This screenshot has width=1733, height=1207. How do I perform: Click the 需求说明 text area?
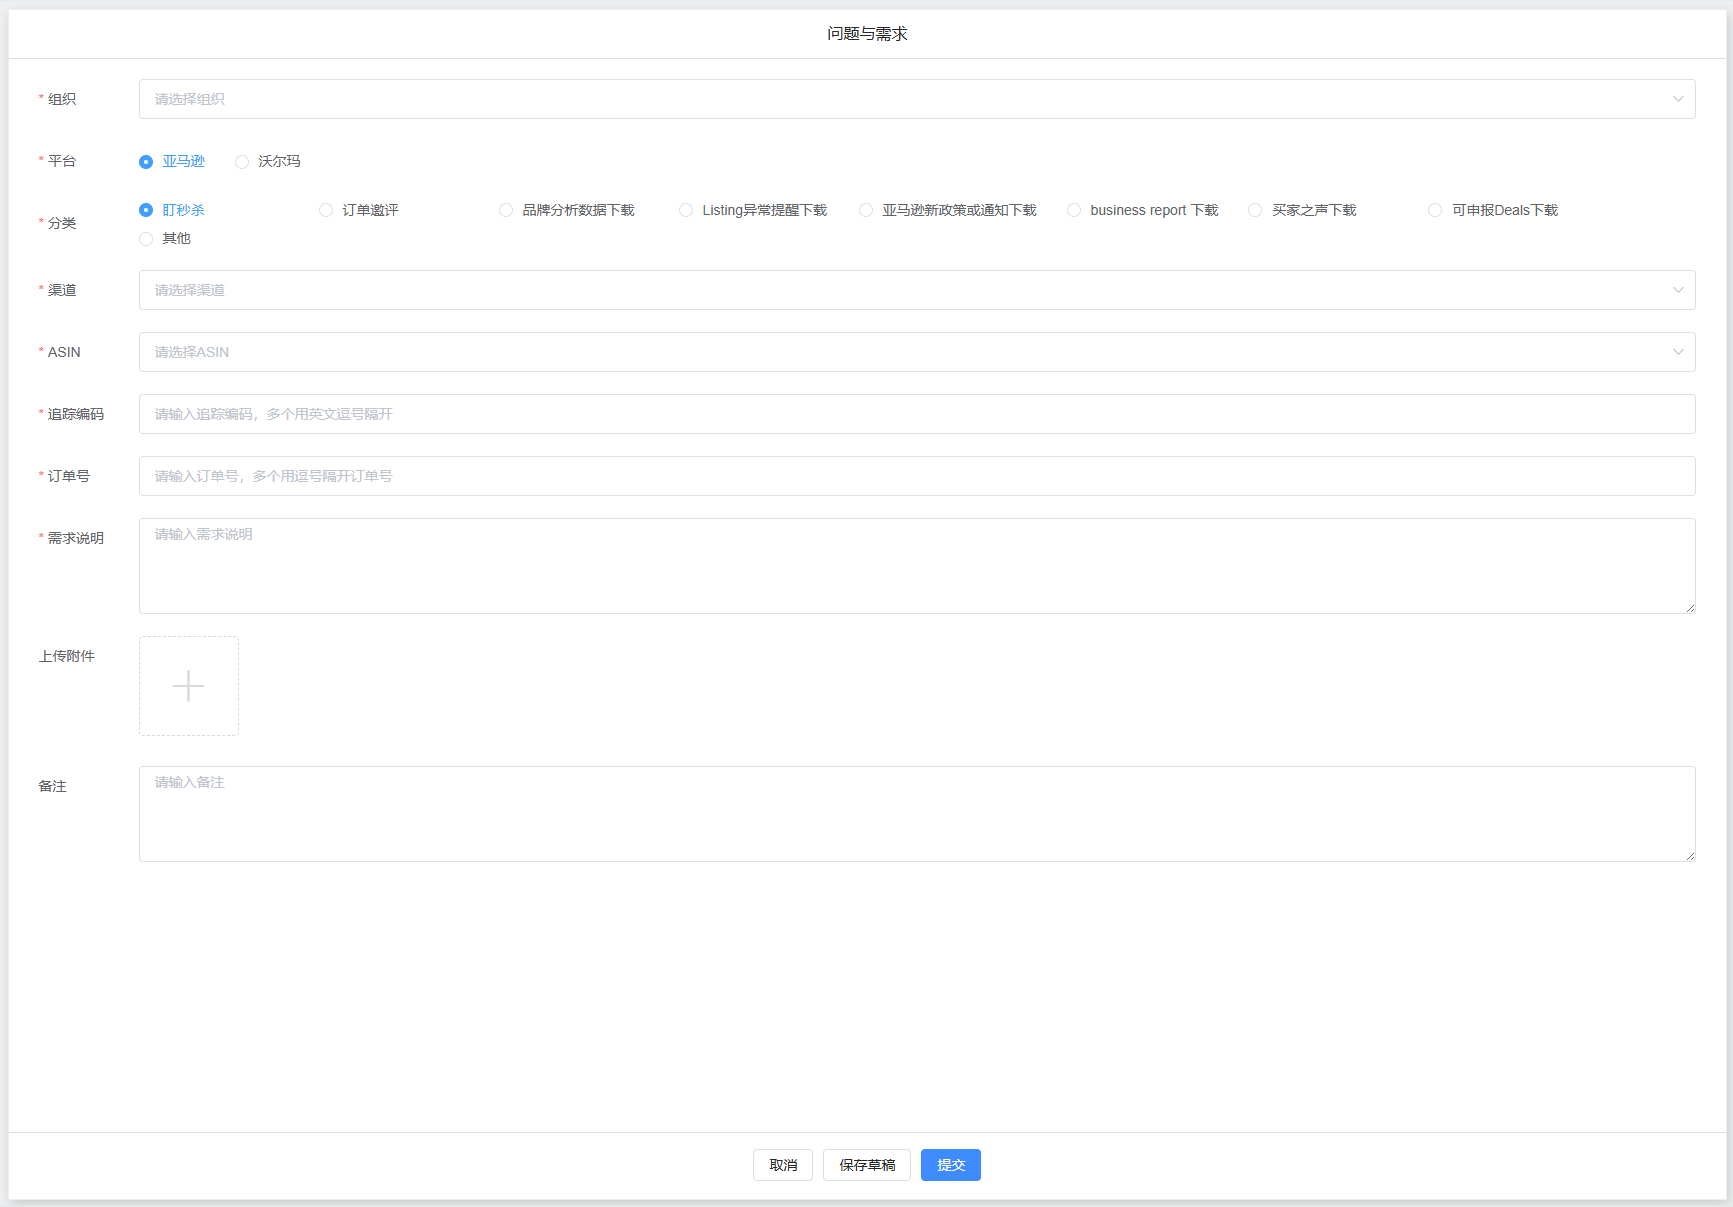click(x=916, y=566)
